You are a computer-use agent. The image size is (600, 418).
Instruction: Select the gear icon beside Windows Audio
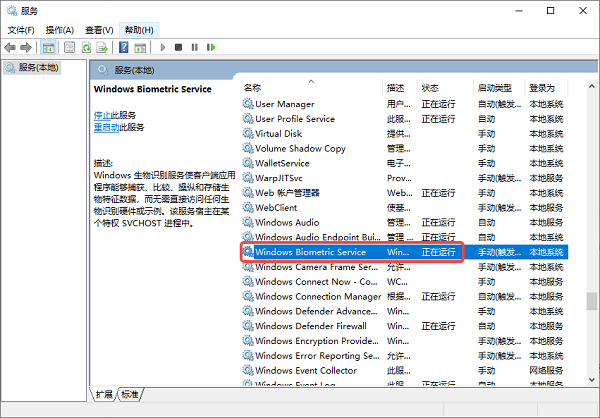pos(248,222)
